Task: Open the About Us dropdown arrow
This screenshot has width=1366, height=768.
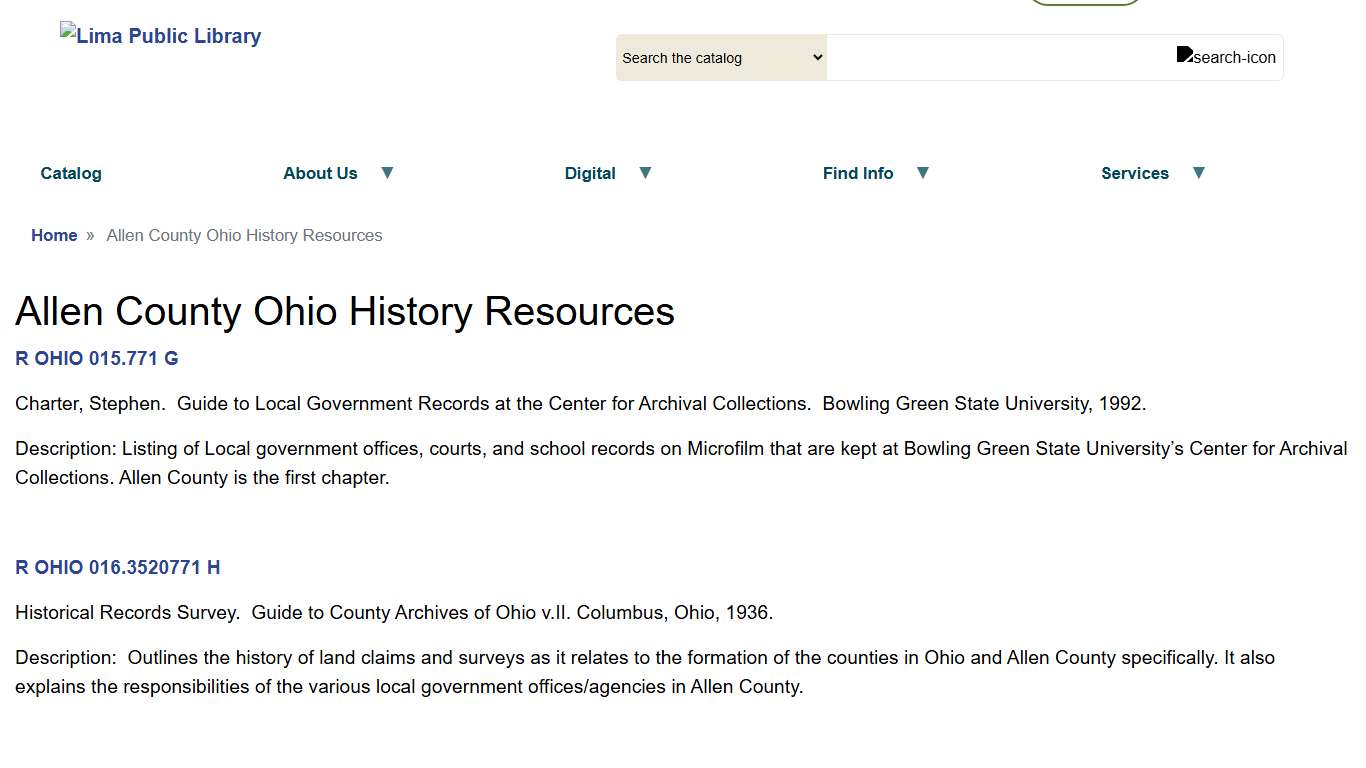Action: coord(388,172)
